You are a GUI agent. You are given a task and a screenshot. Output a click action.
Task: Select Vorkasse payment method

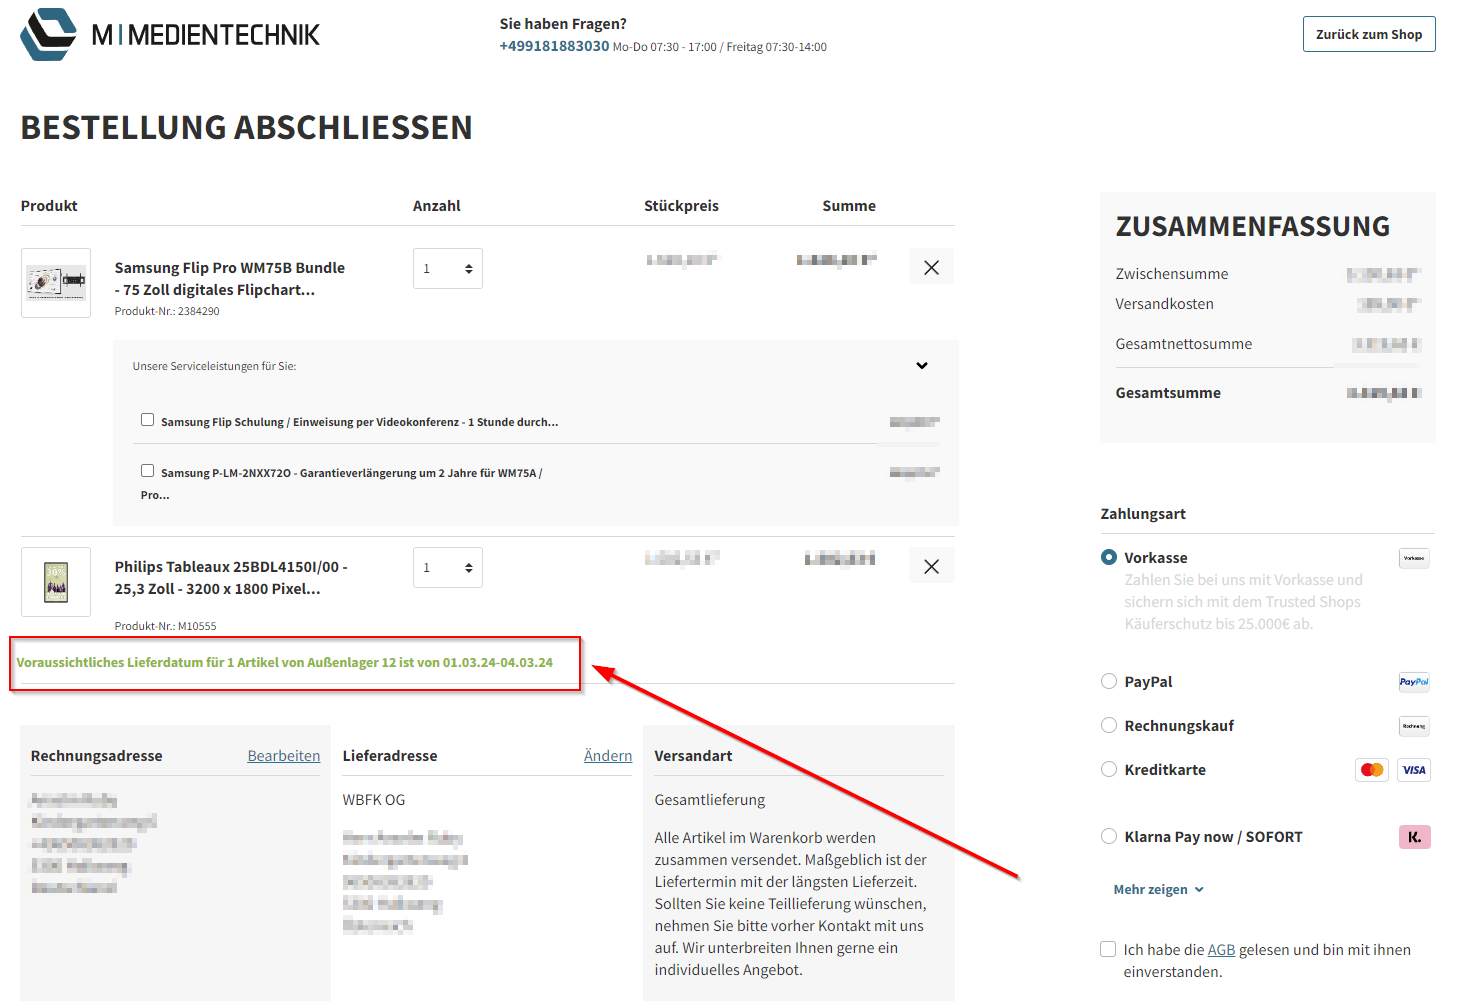[x=1109, y=557]
